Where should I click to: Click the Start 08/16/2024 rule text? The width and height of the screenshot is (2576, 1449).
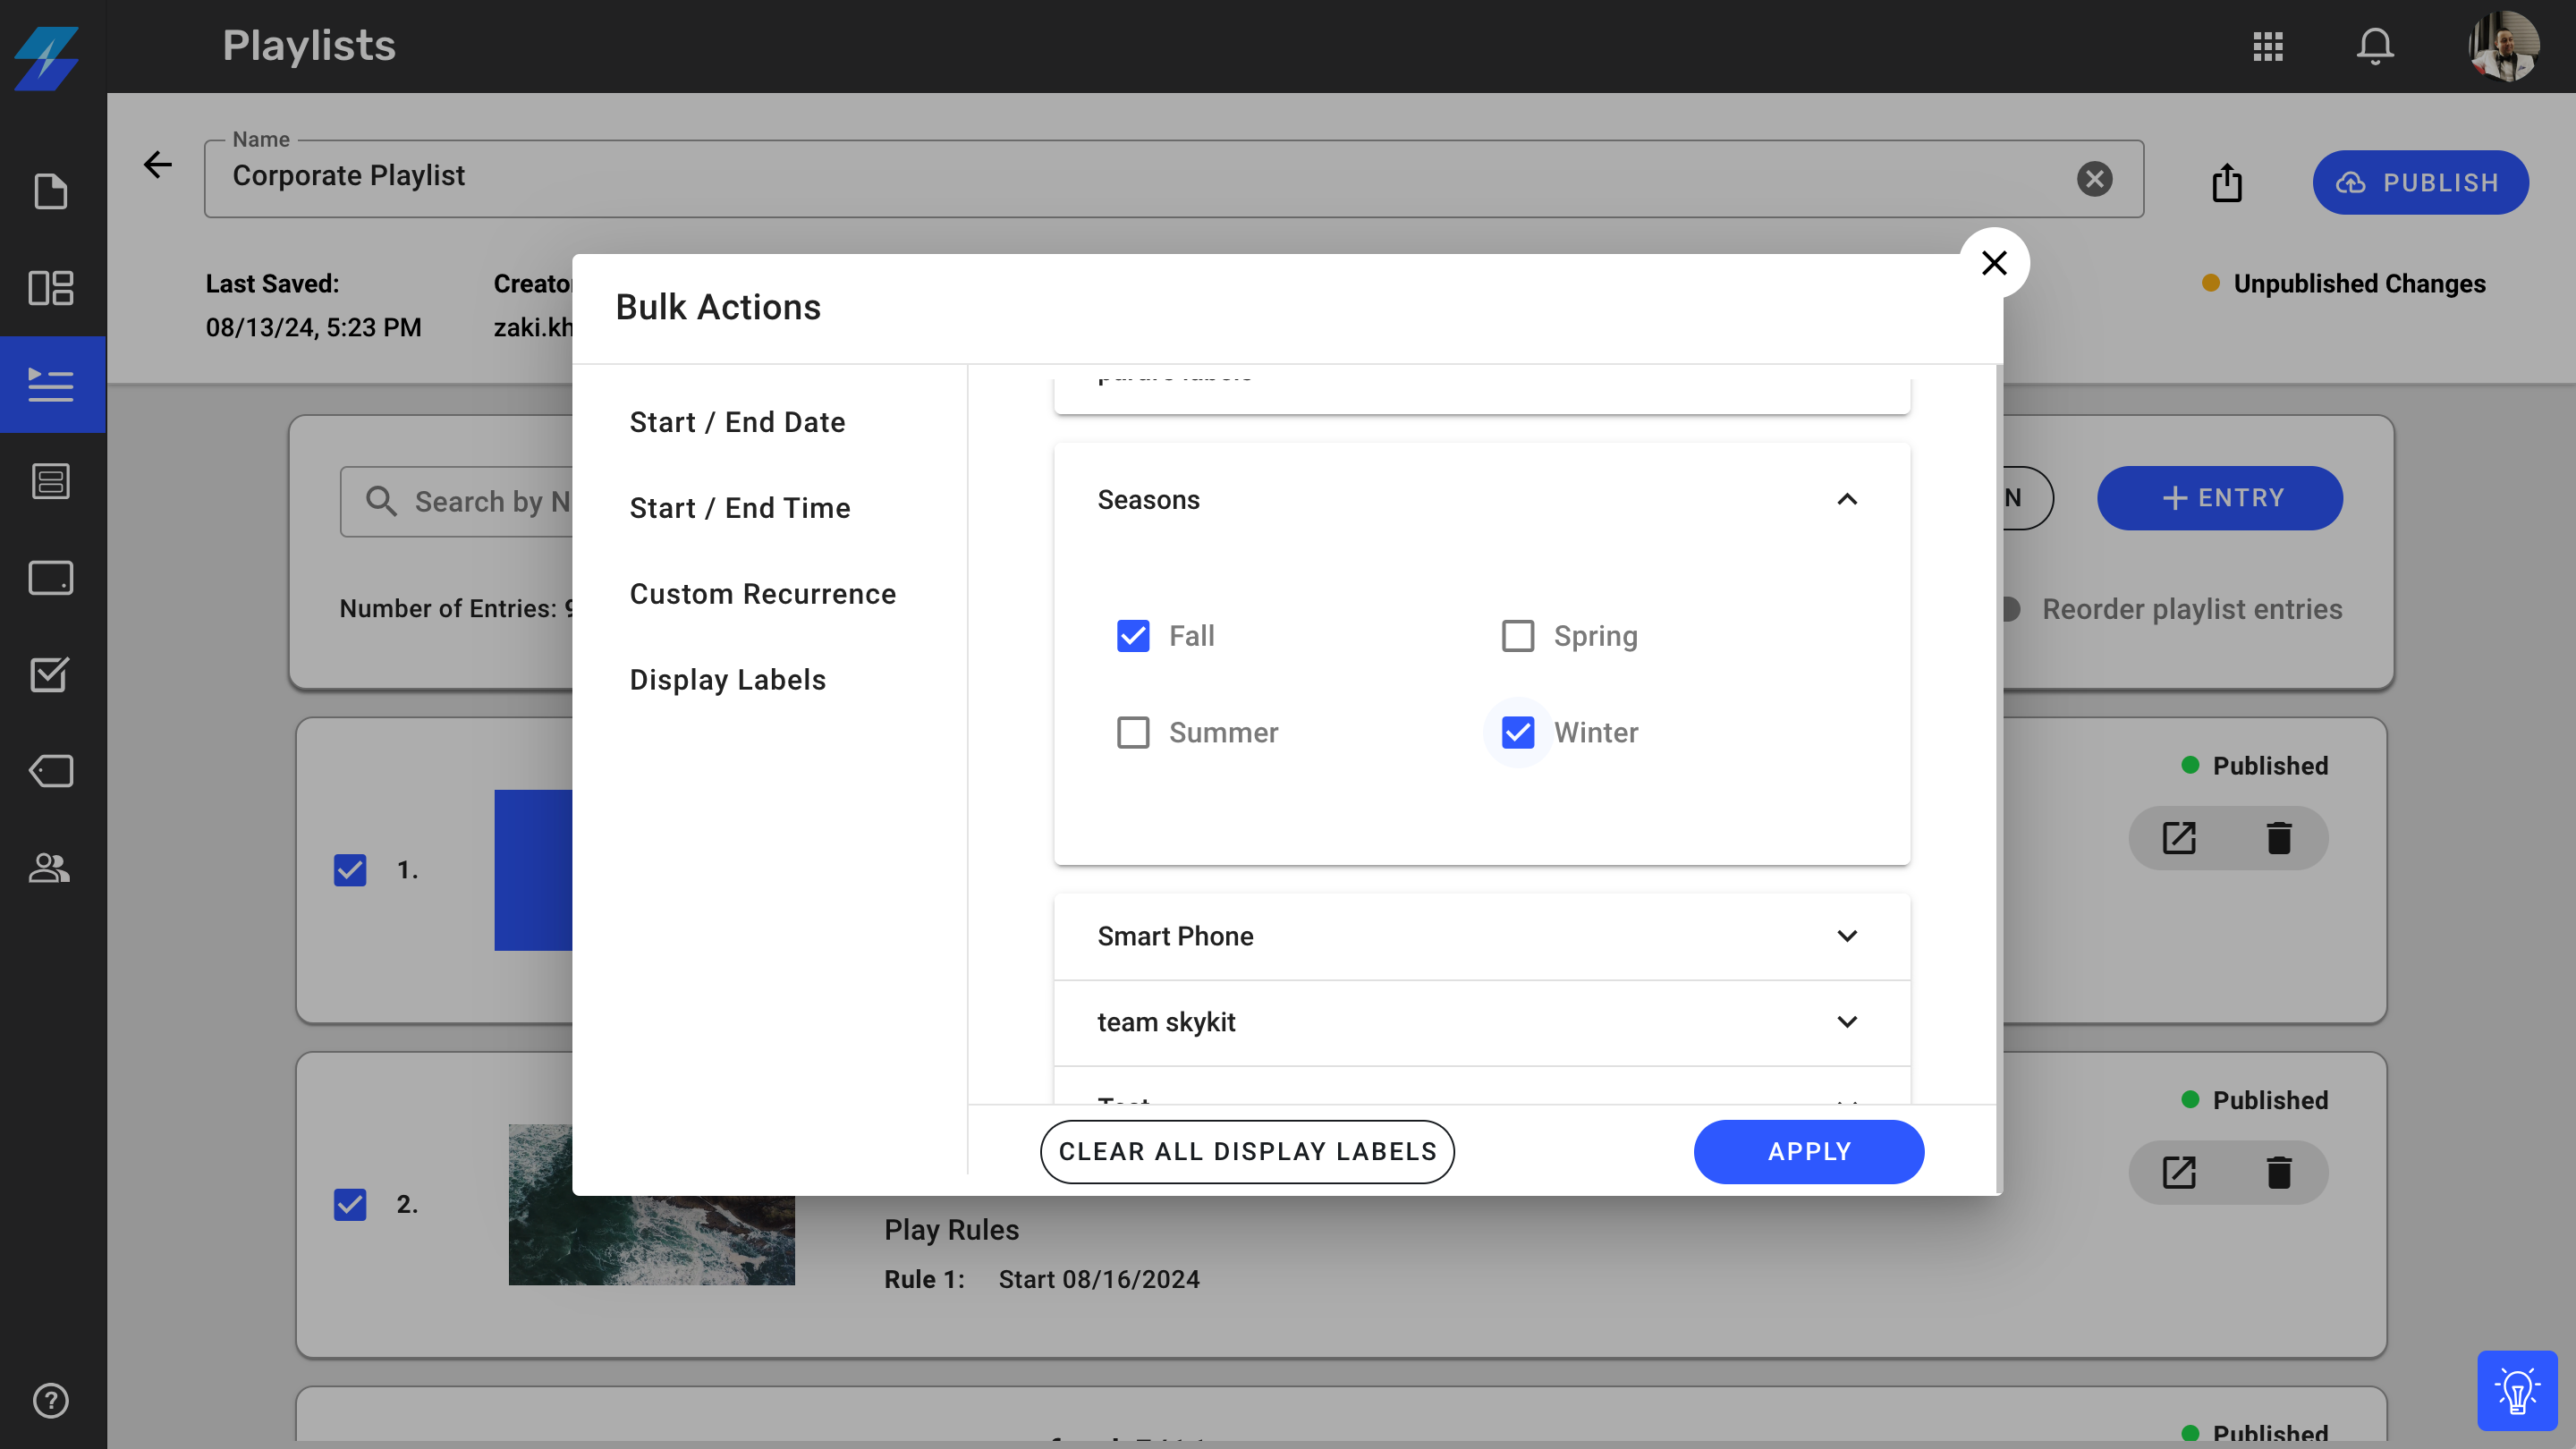1099,1279
